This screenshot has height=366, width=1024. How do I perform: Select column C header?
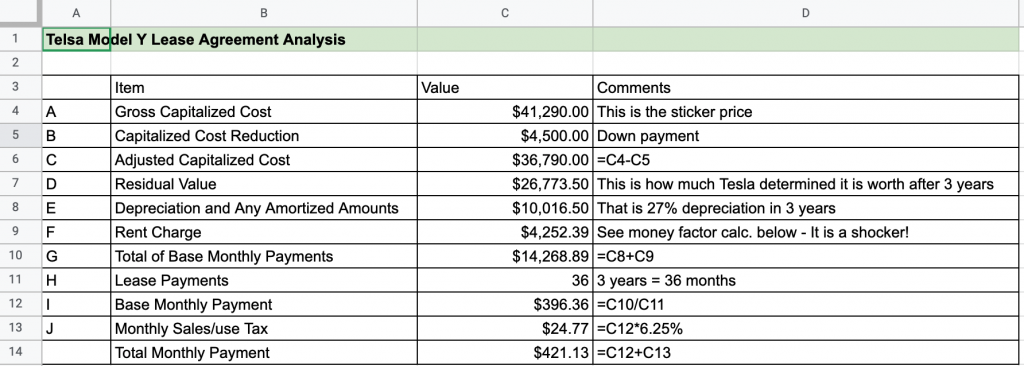505,13
